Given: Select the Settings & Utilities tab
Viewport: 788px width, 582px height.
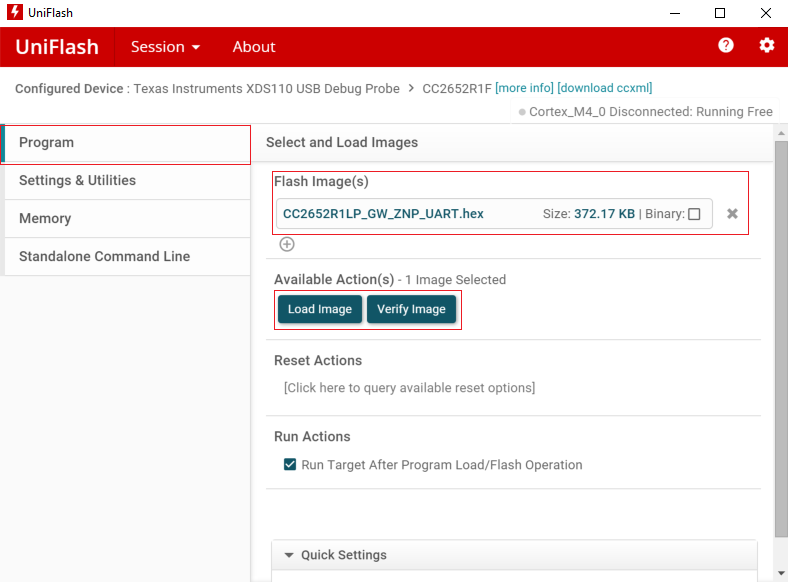Looking at the screenshot, I should tap(77, 181).
